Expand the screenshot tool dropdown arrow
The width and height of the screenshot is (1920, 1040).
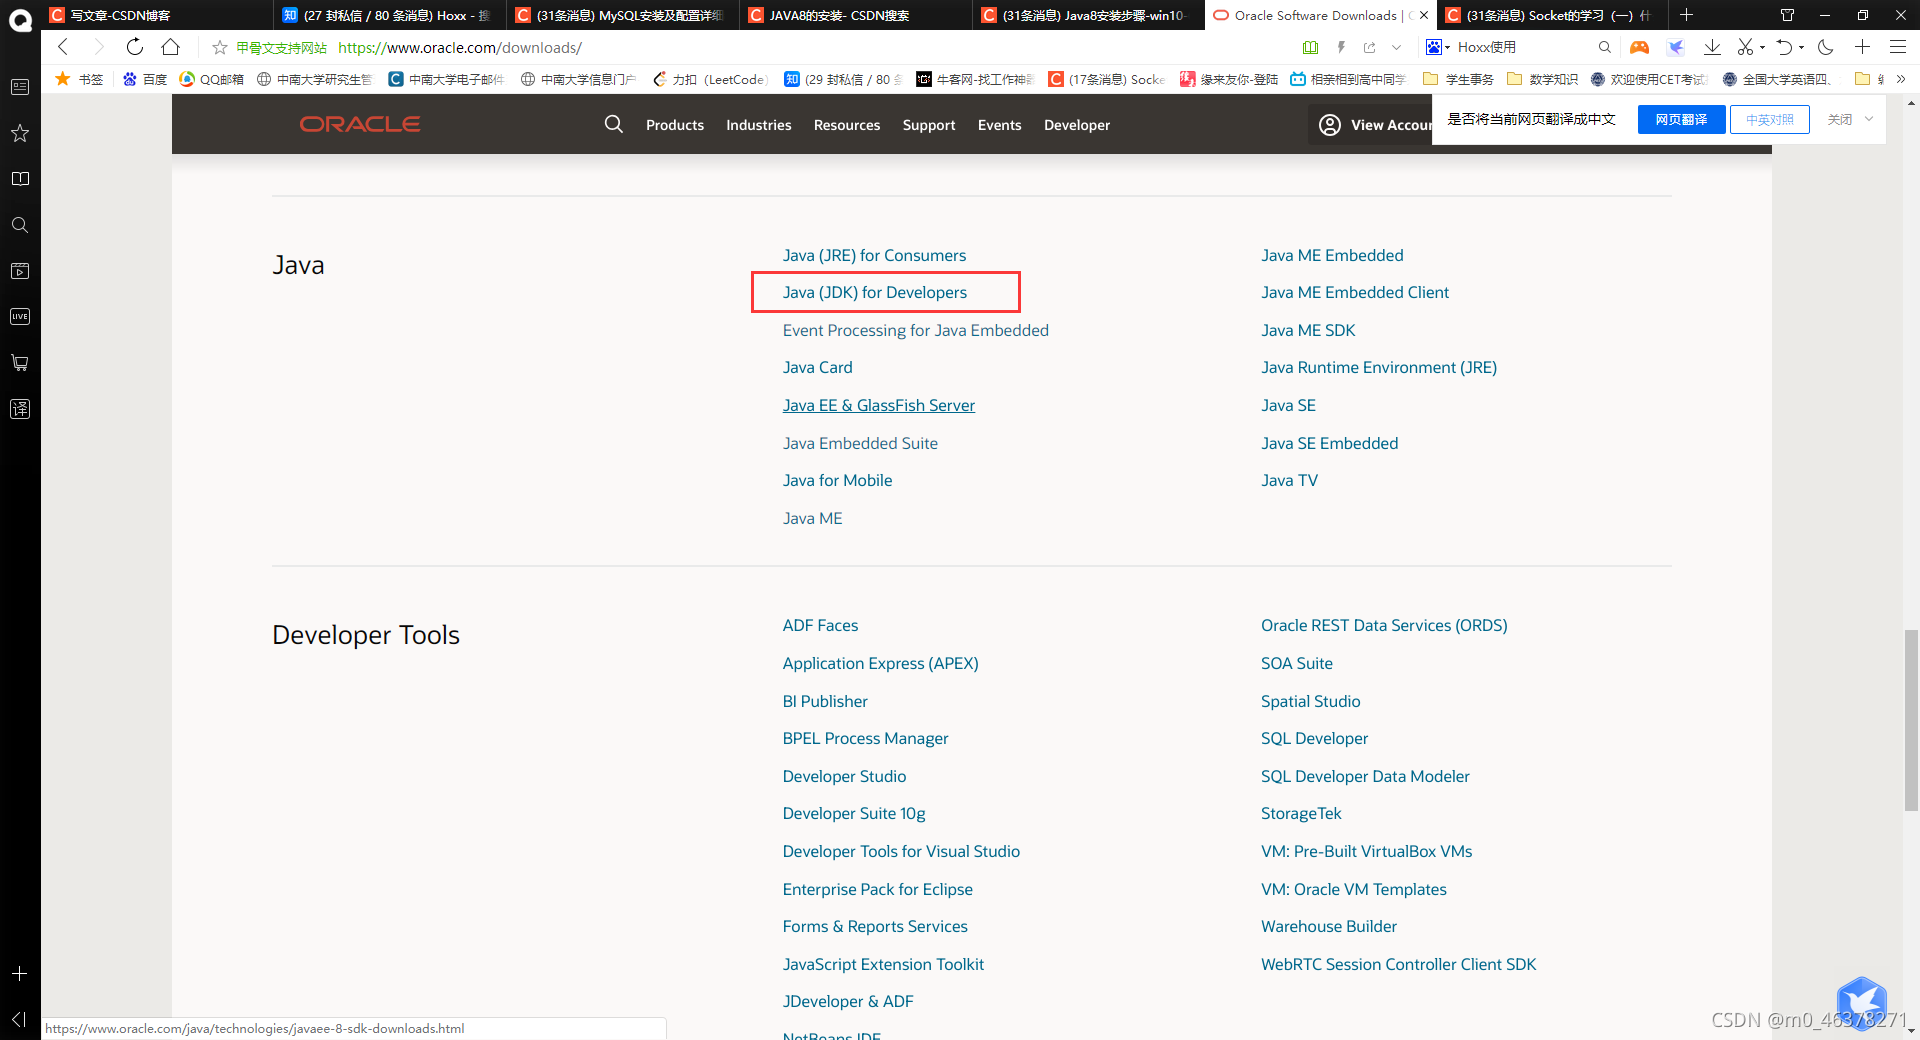click(x=1762, y=47)
